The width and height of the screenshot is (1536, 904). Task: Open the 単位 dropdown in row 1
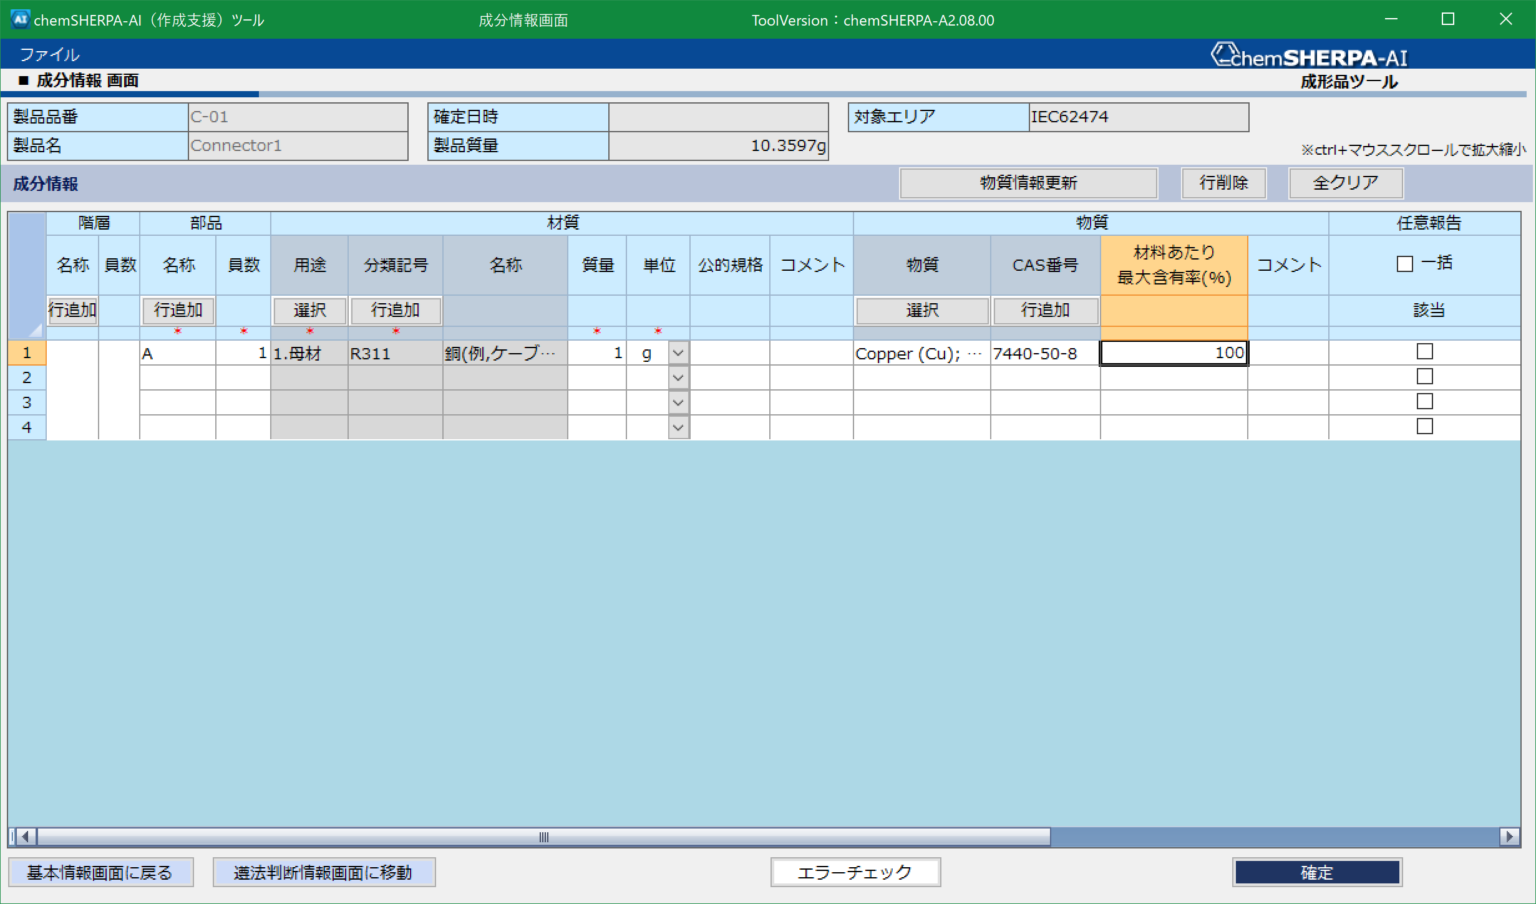point(678,353)
